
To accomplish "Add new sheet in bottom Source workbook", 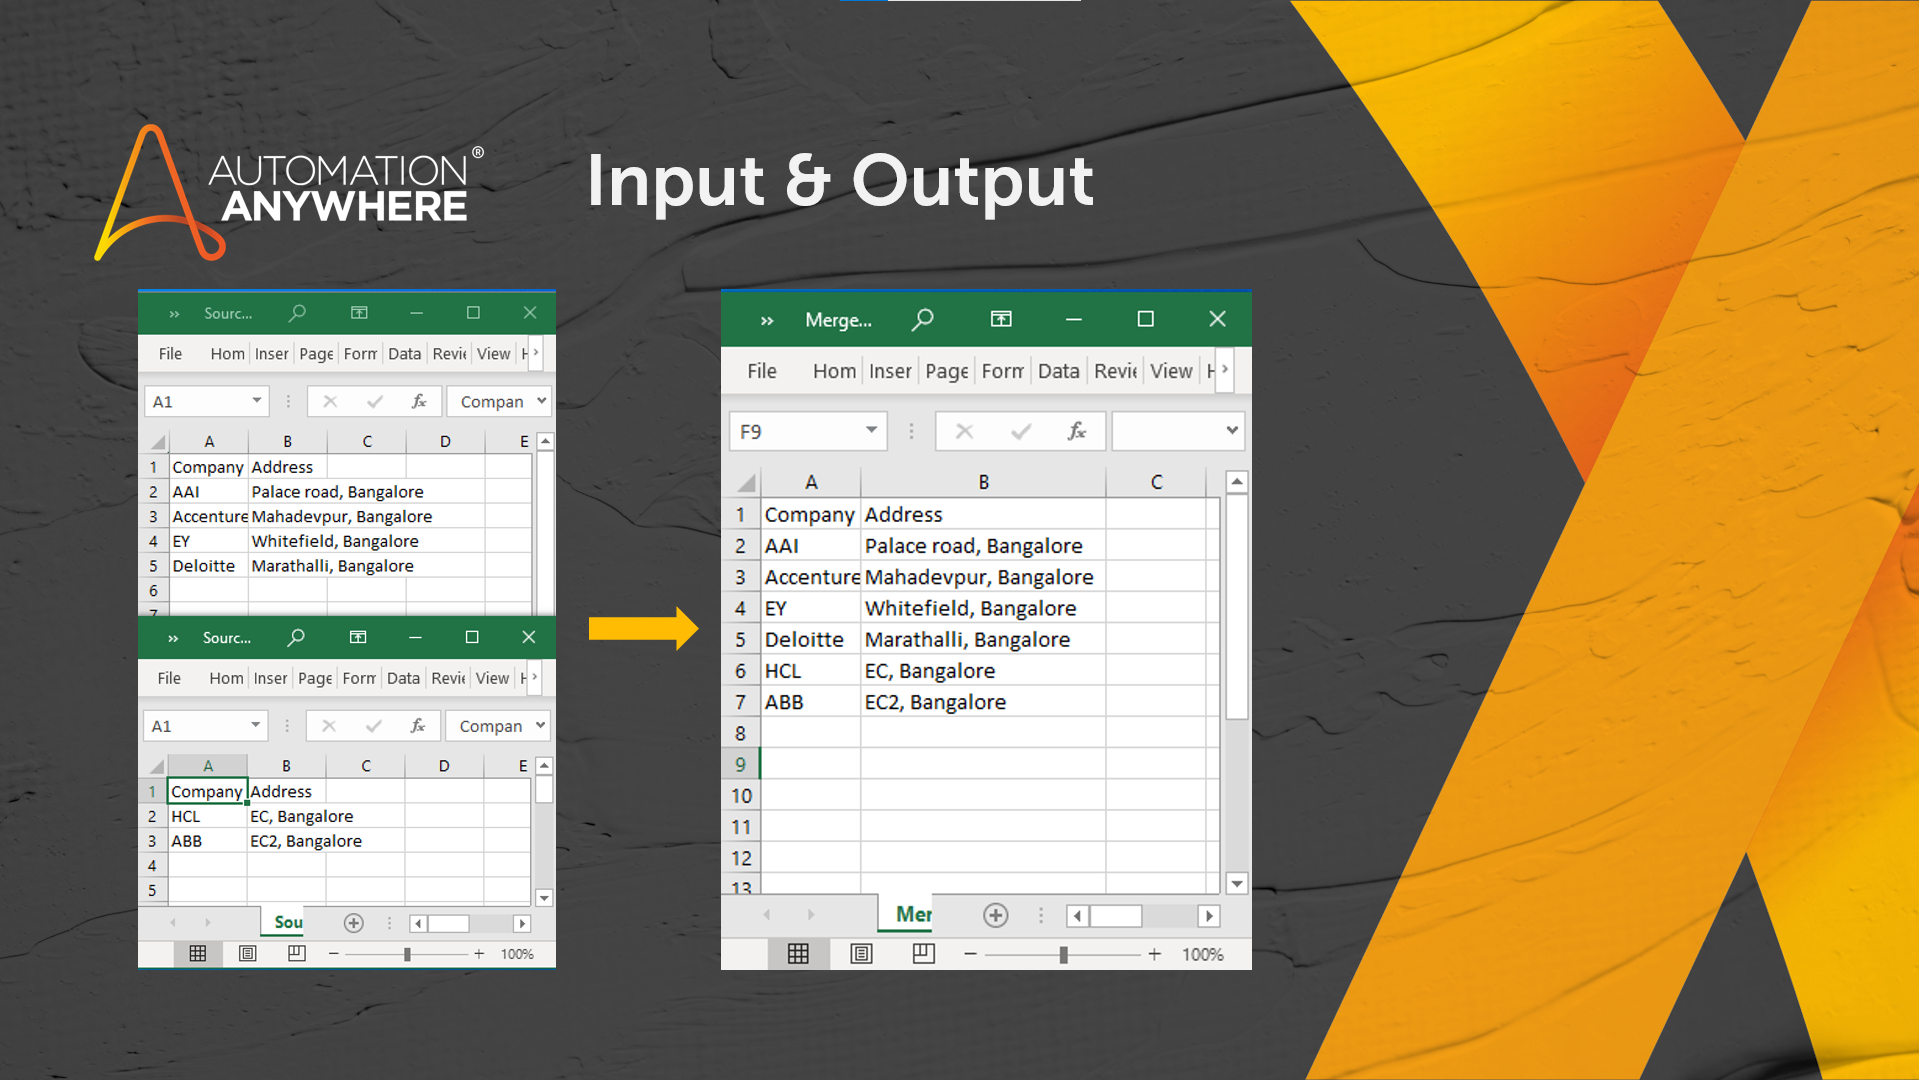I will click(x=353, y=923).
